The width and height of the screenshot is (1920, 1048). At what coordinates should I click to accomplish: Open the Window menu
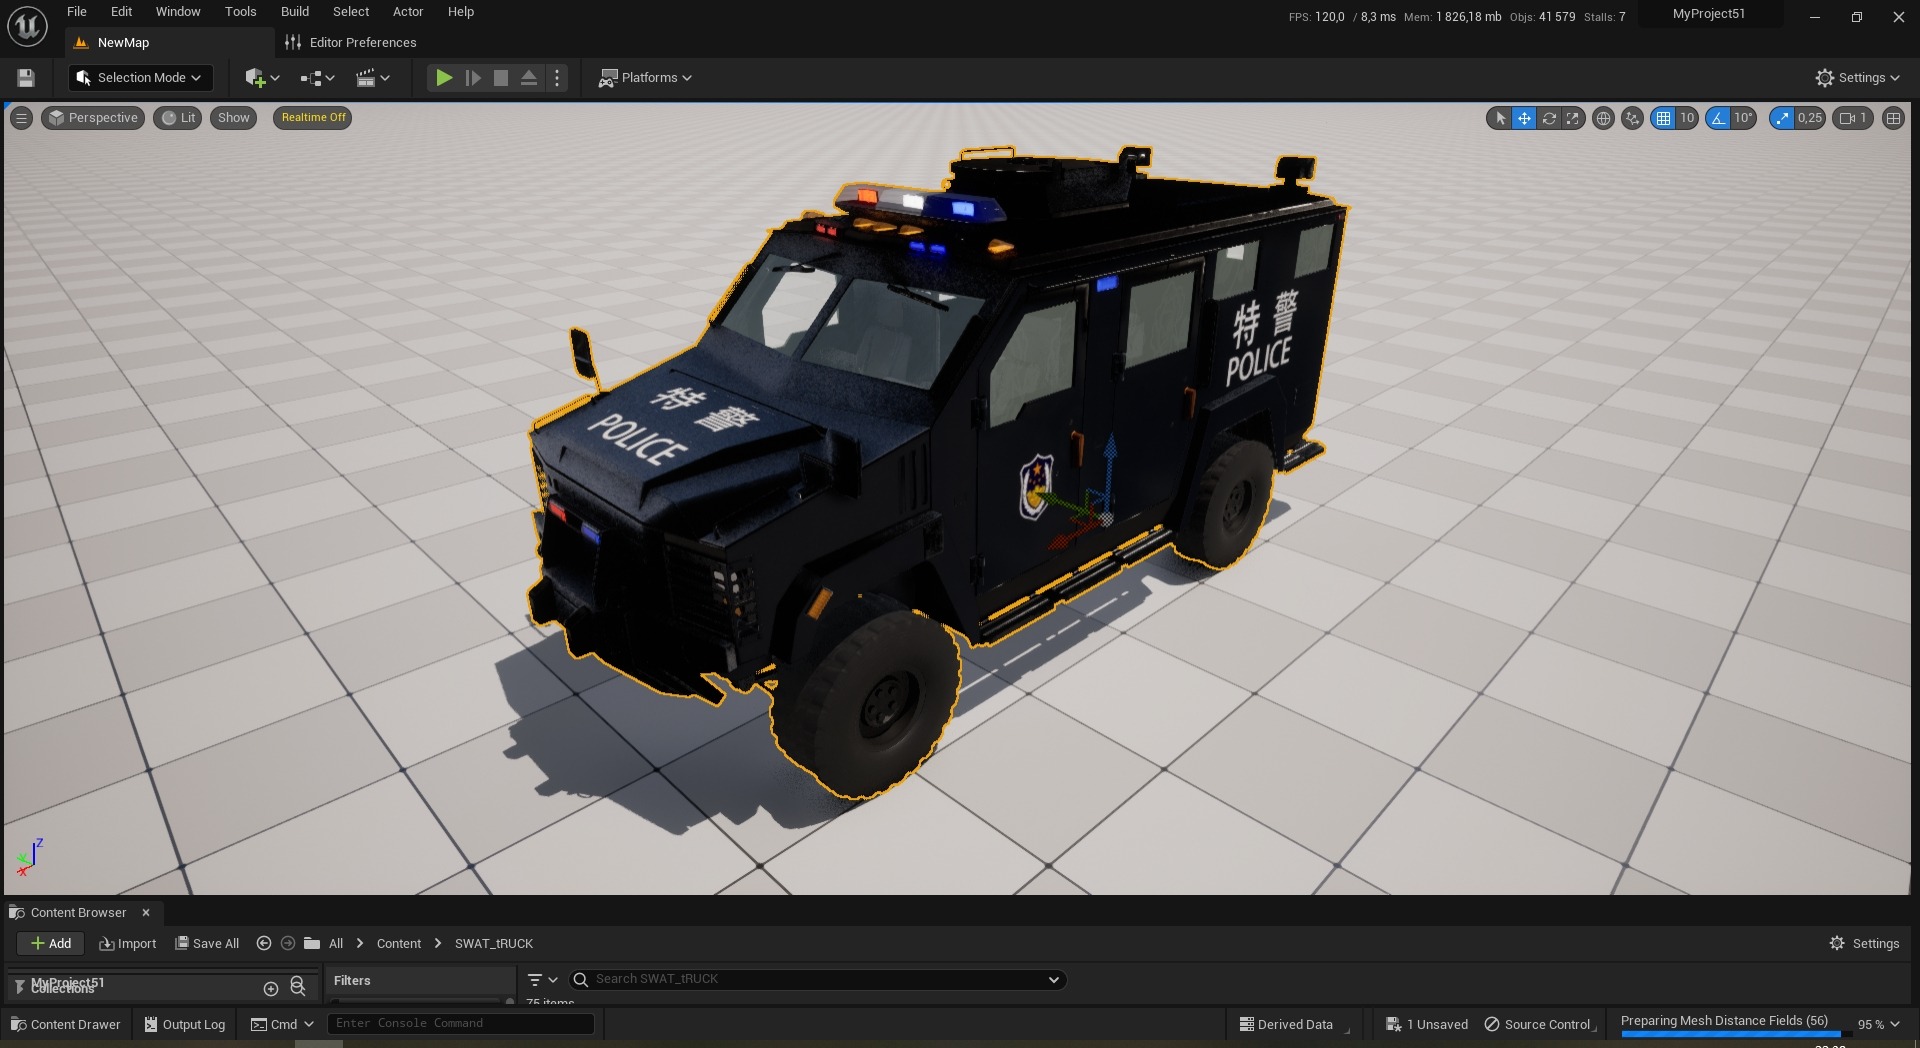click(x=178, y=12)
